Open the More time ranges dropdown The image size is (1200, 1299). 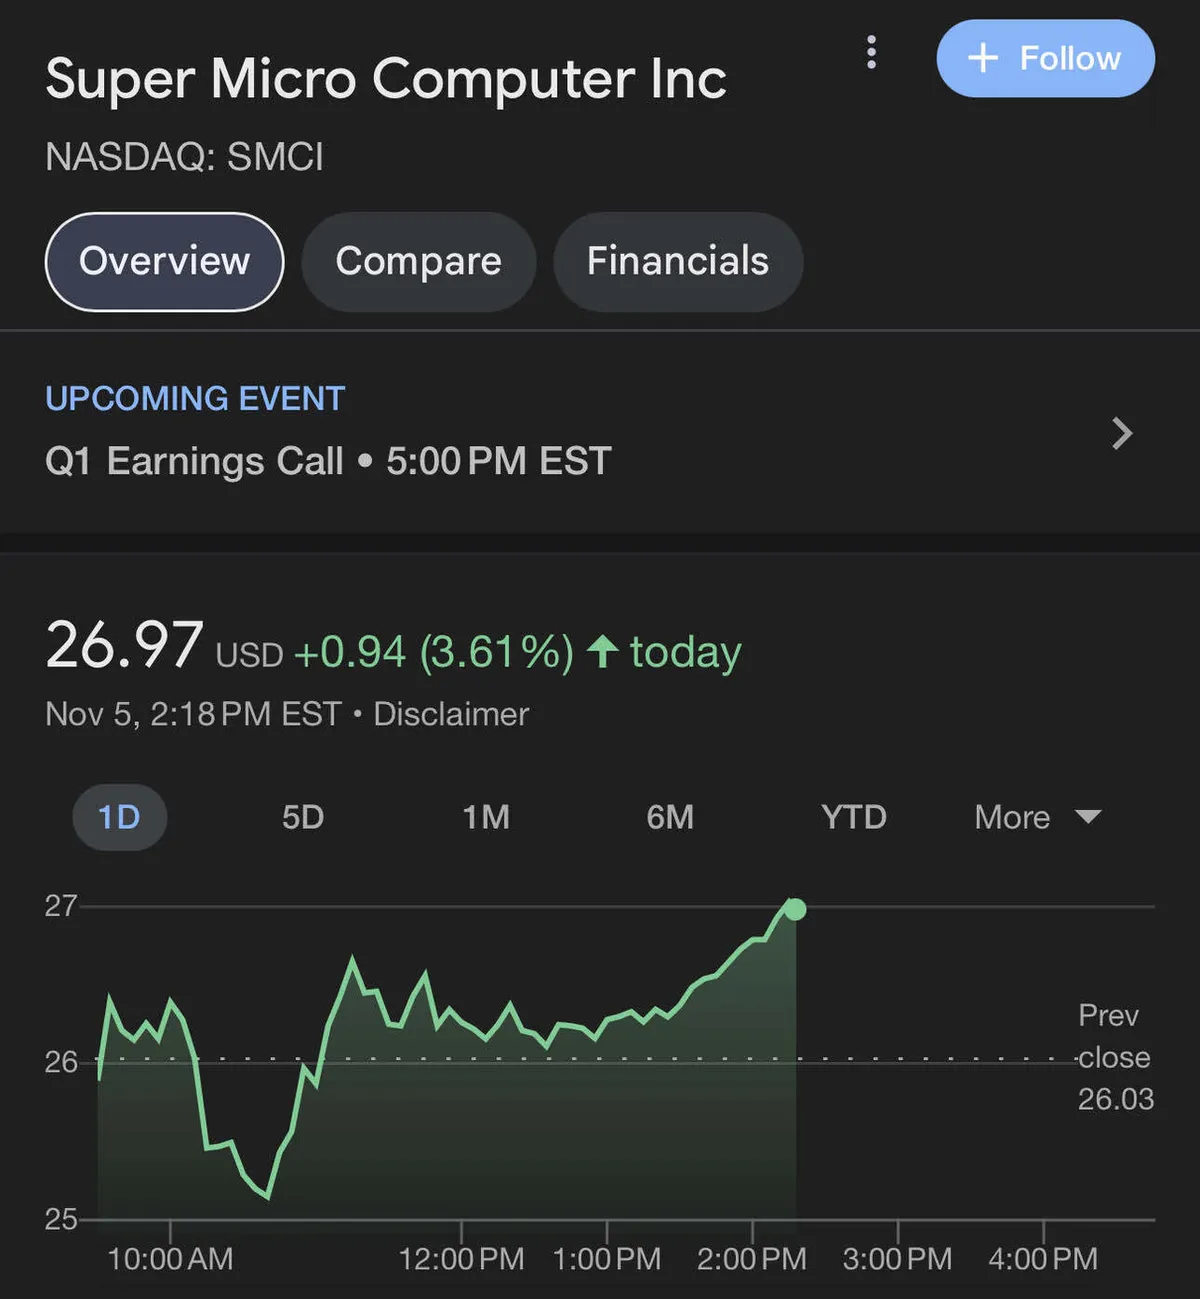(x=1012, y=817)
